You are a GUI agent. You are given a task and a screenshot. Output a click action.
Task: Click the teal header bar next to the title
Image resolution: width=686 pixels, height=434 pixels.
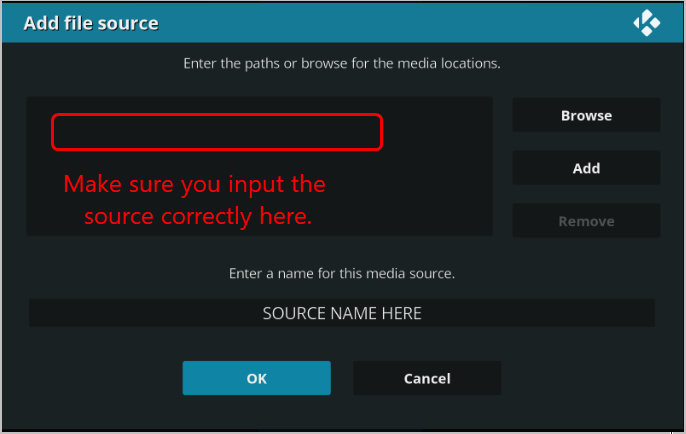[x=394, y=23]
